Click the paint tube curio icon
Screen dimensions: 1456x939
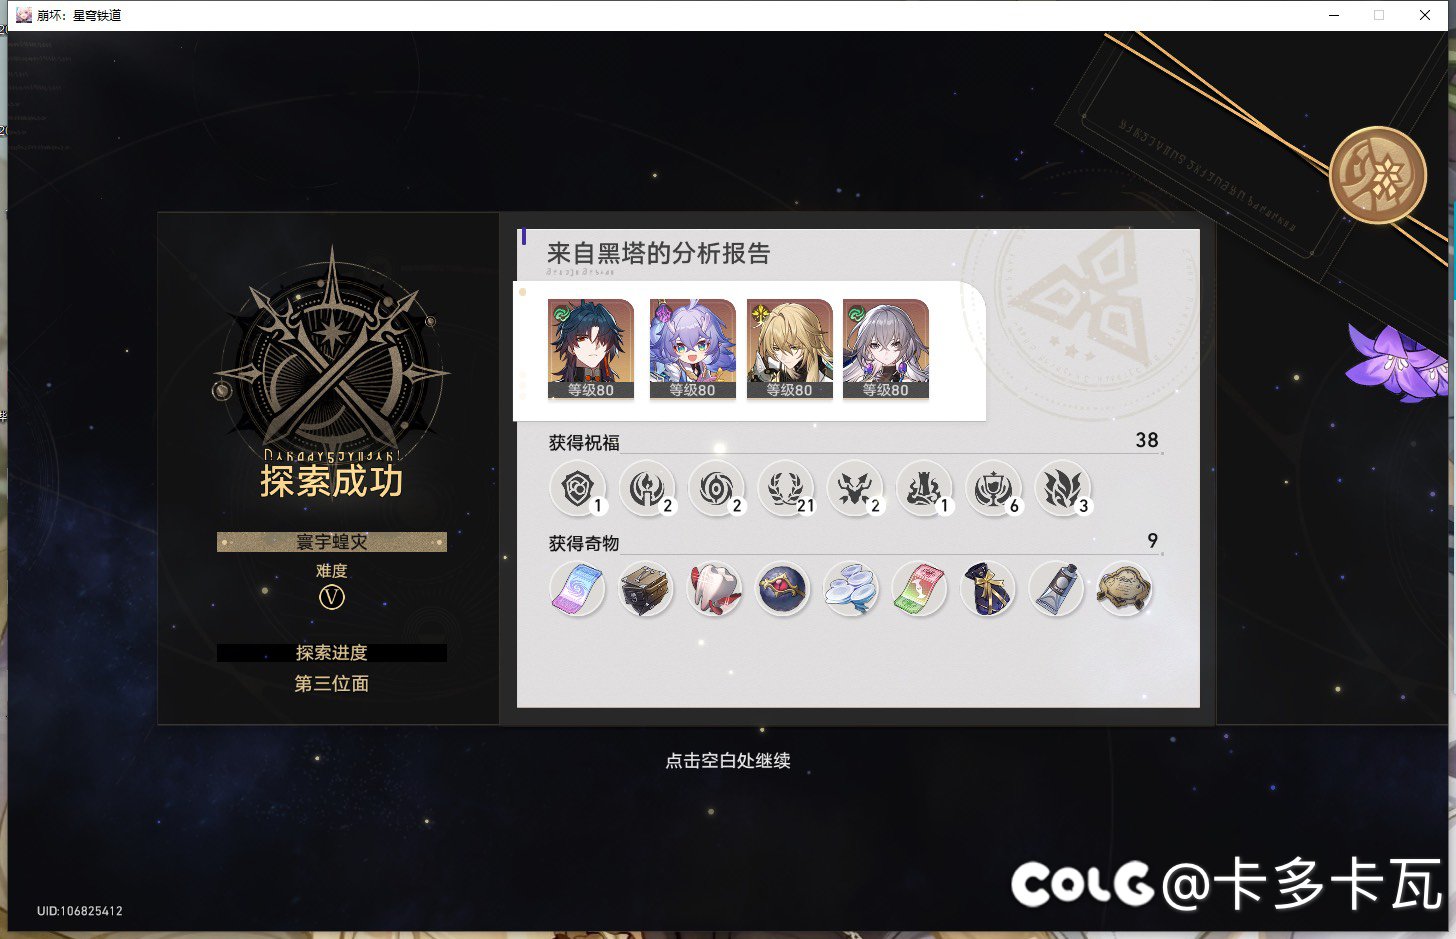[x=1056, y=589]
